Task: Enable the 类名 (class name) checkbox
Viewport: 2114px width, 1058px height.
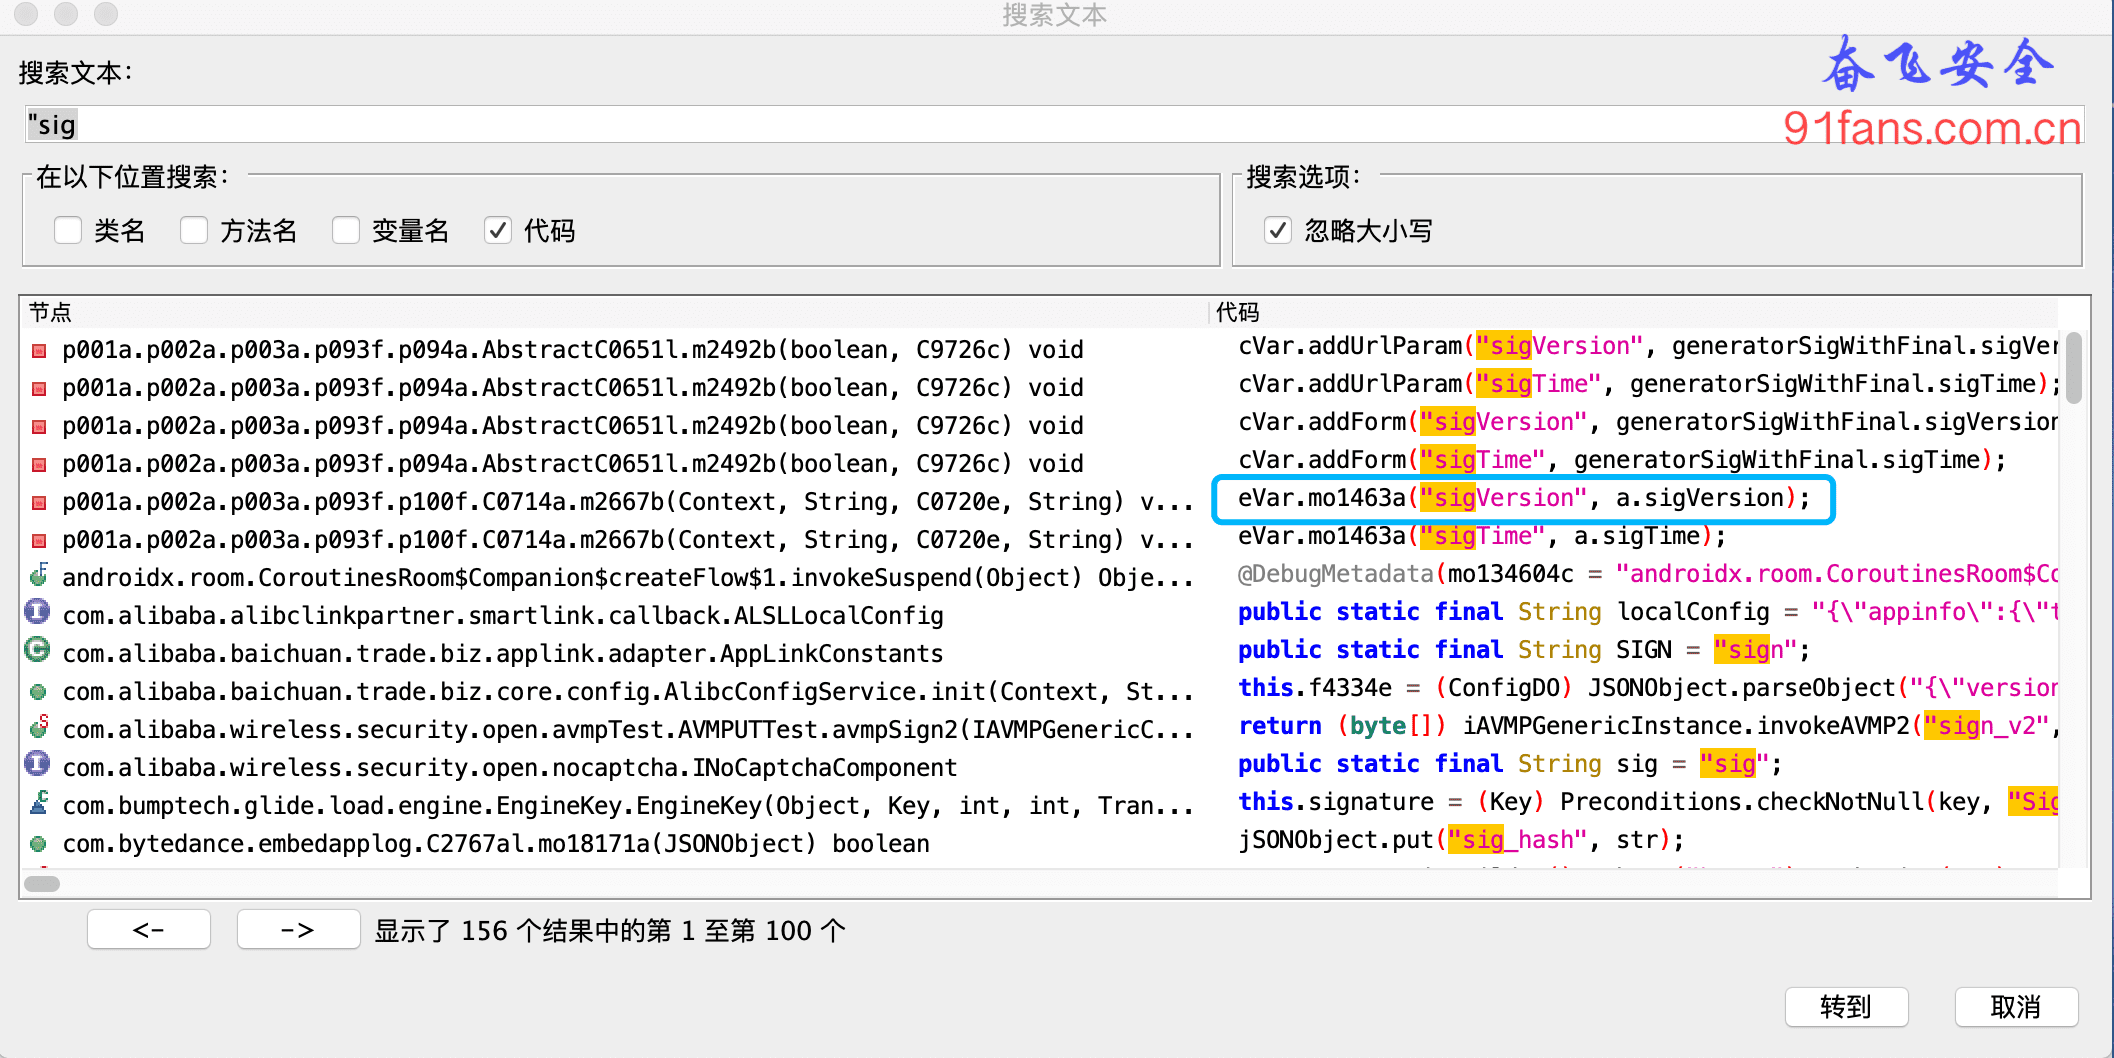Action: [68, 231]
